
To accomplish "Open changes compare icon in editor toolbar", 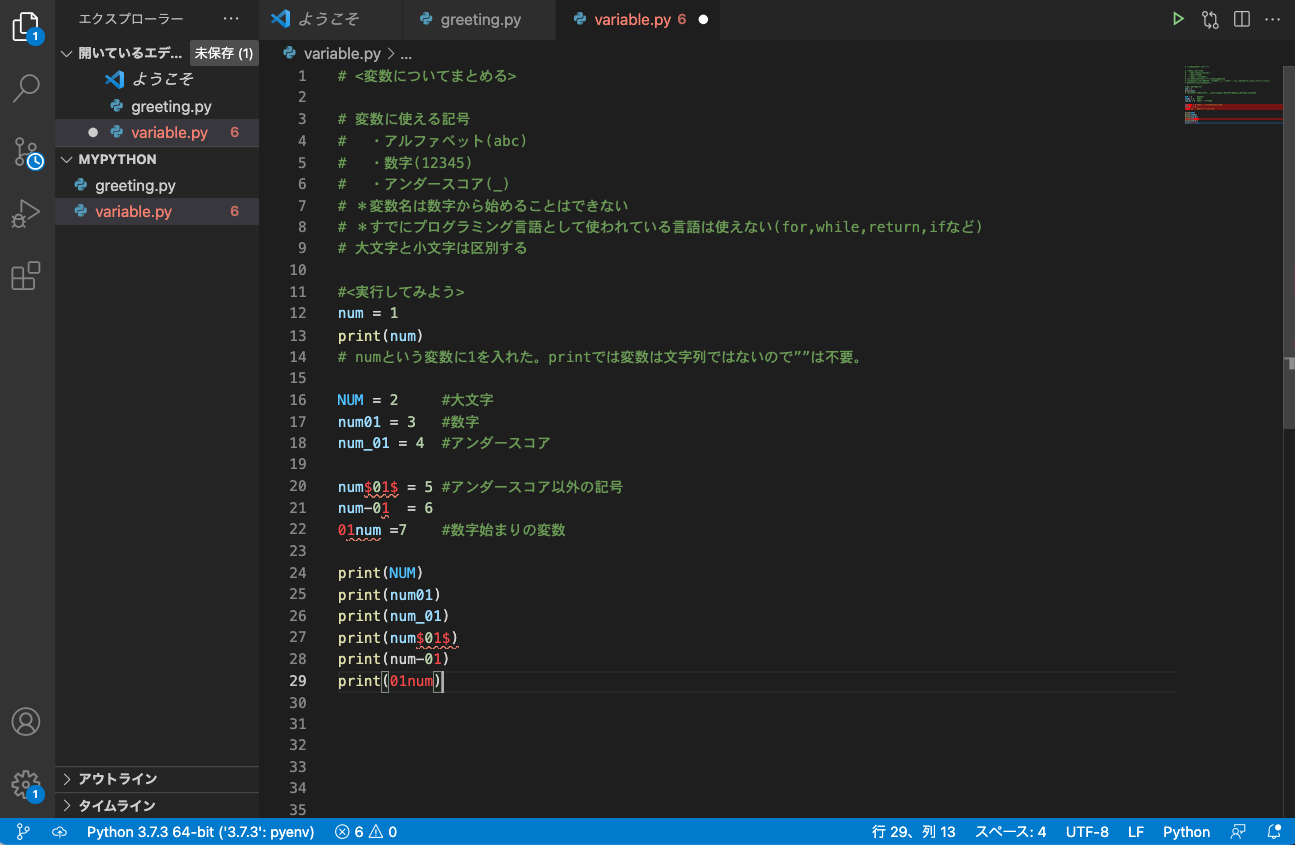I will tap(1210, 19).
